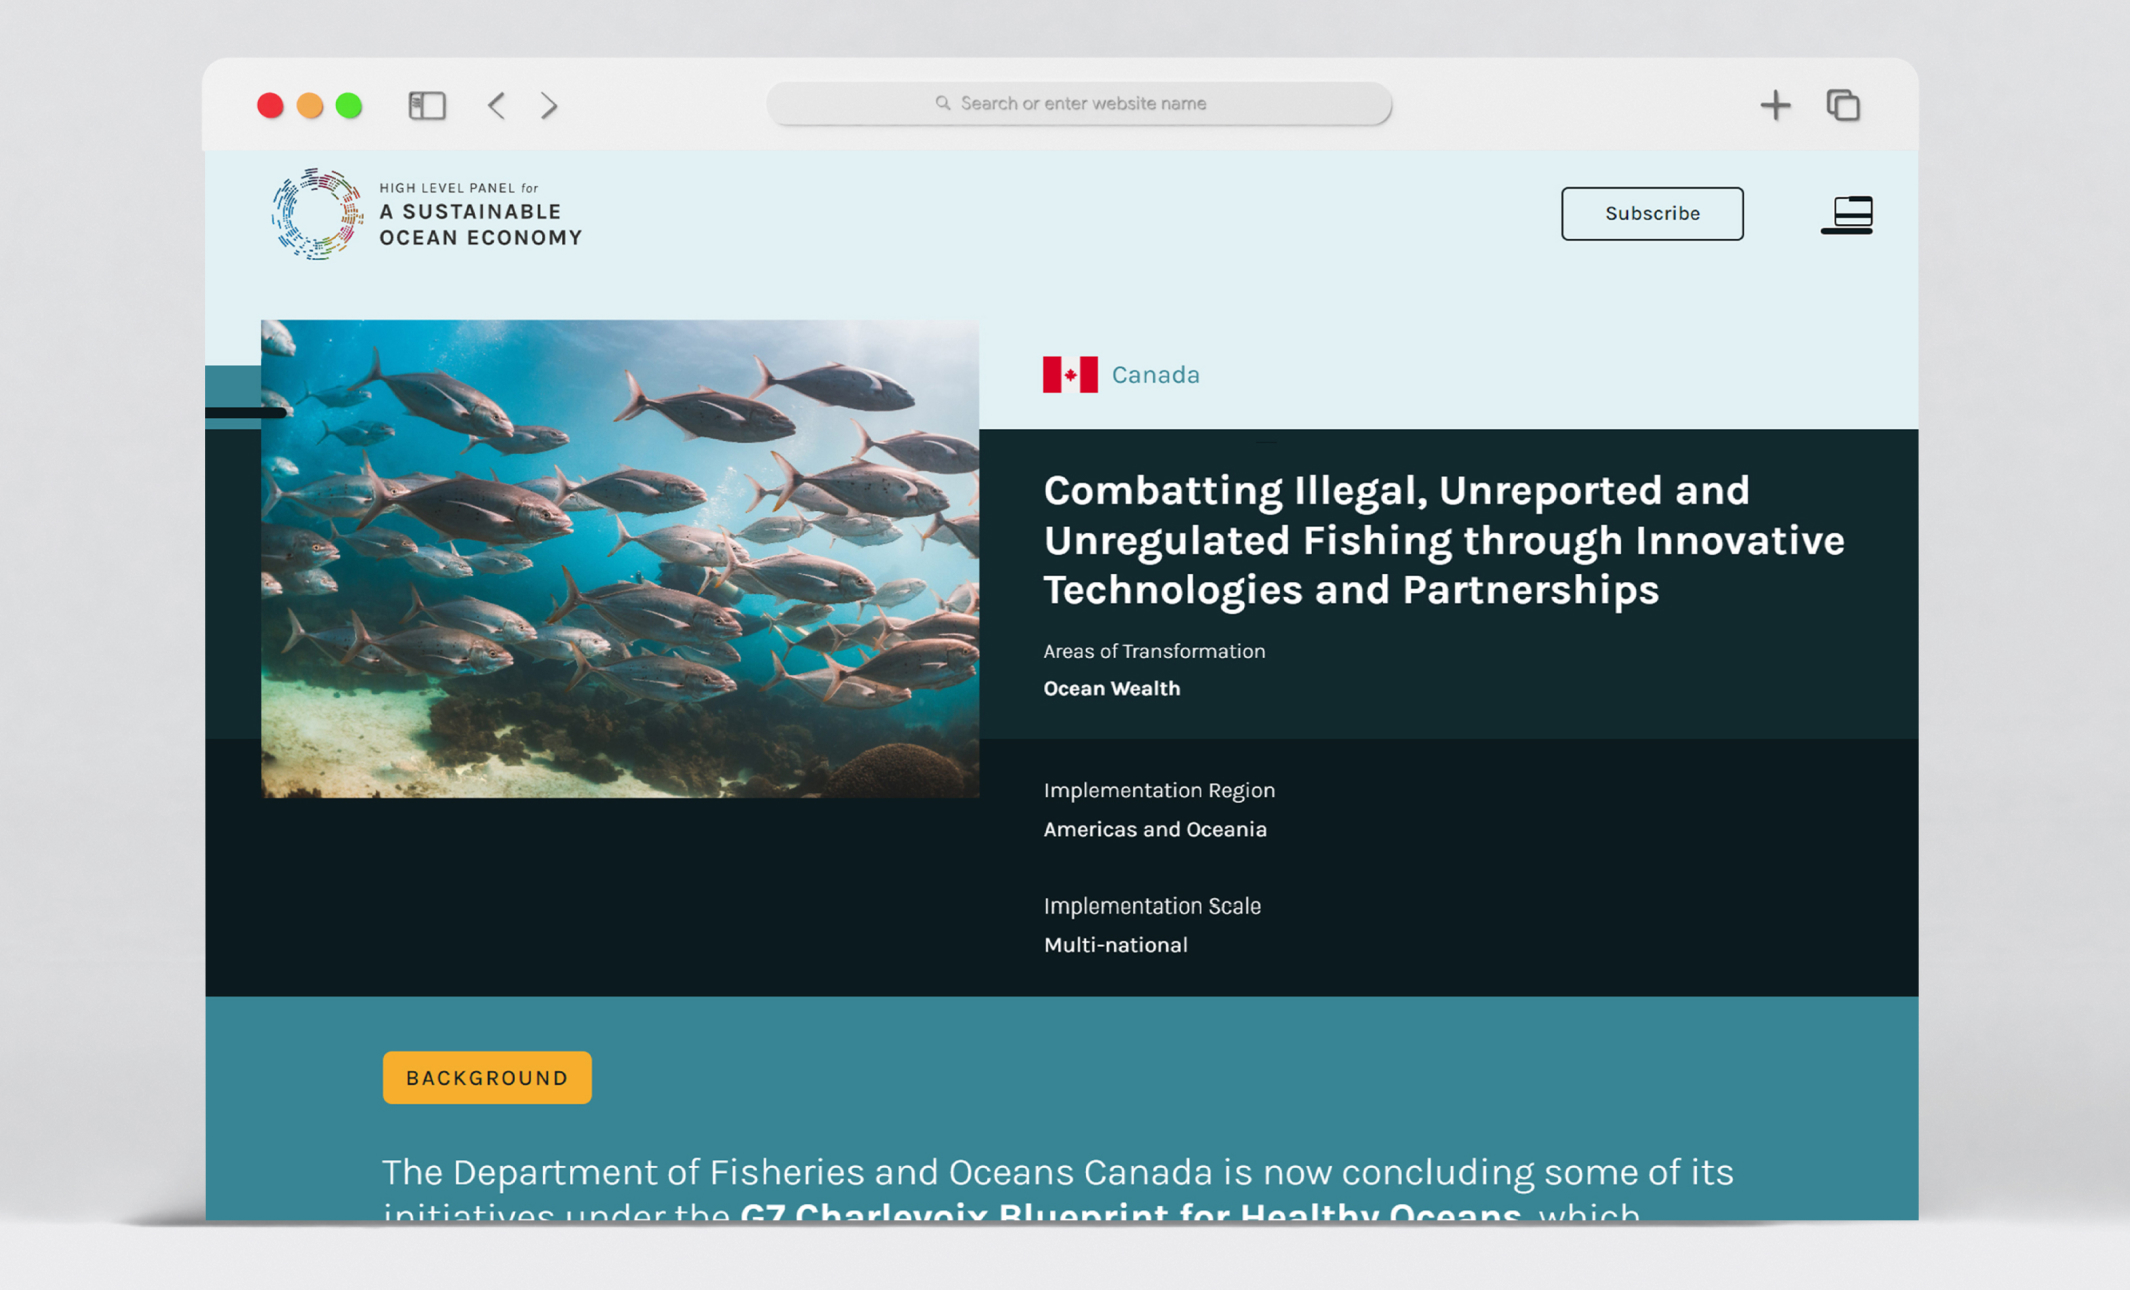This screenshot has height=1290, width=2130.
Task: Open the hamburger menu icon
Action: [x=1847, y=214]
